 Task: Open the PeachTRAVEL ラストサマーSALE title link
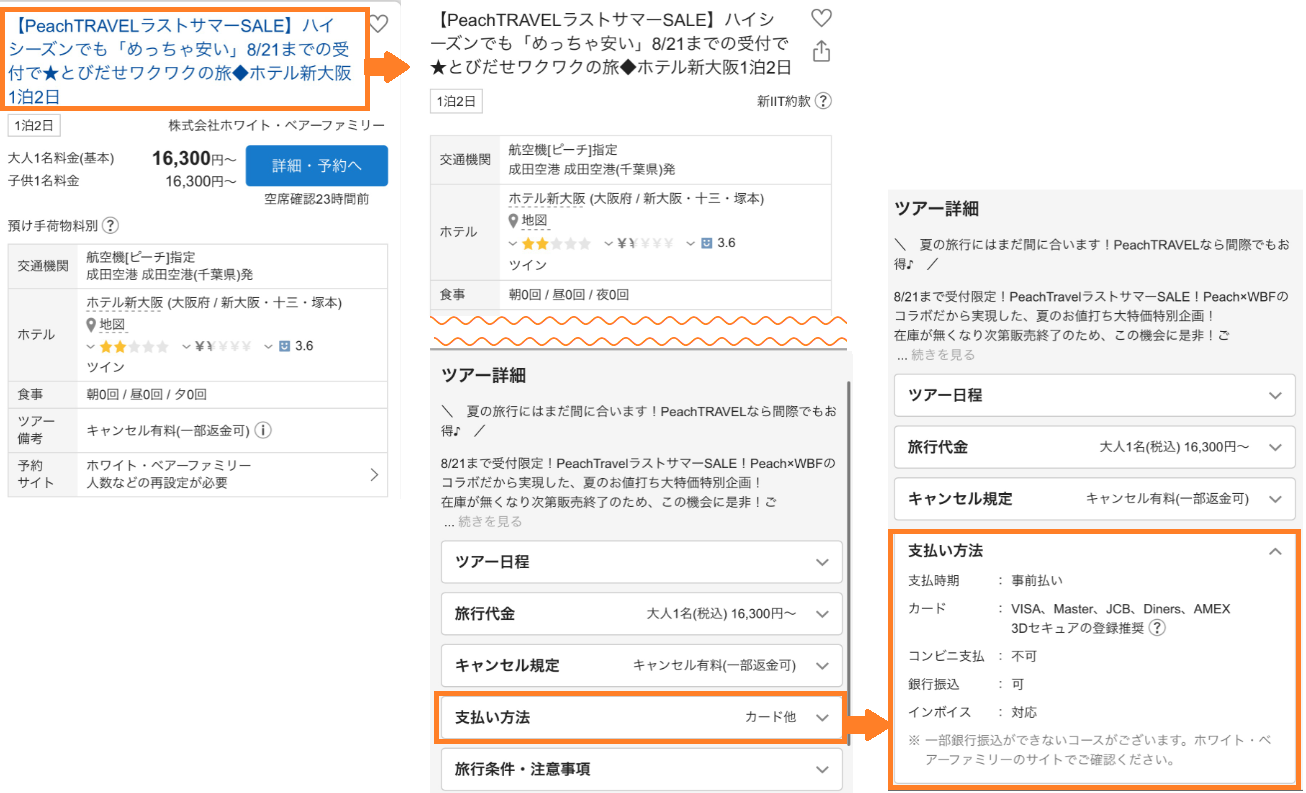[x=184, y=60]
